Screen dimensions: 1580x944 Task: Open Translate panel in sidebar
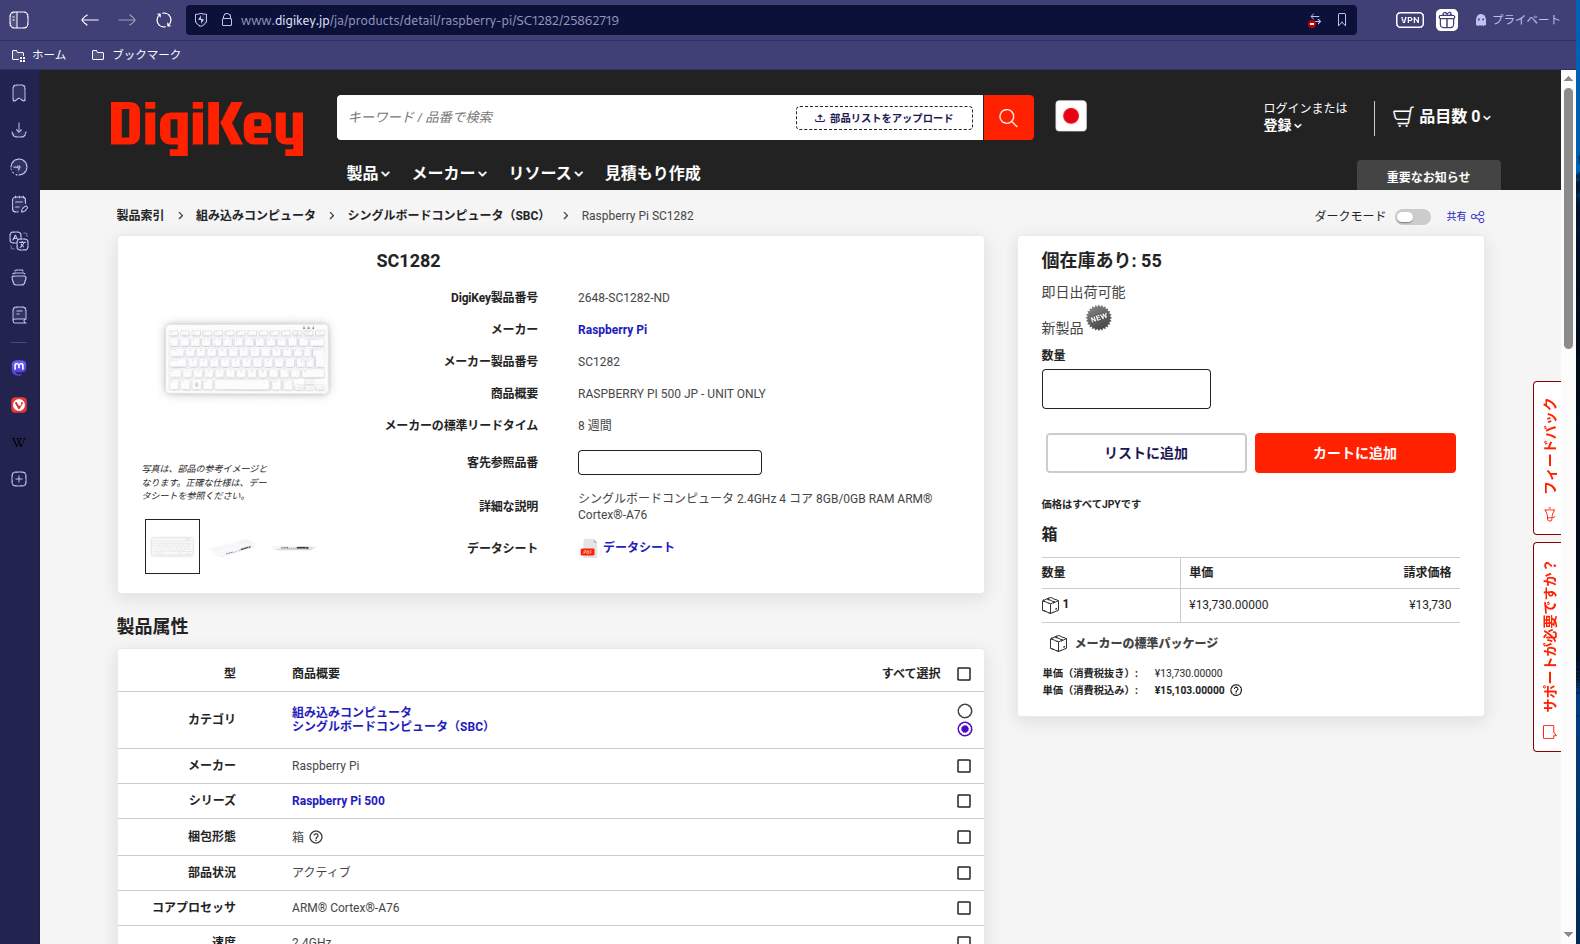(x=19, y=241)
